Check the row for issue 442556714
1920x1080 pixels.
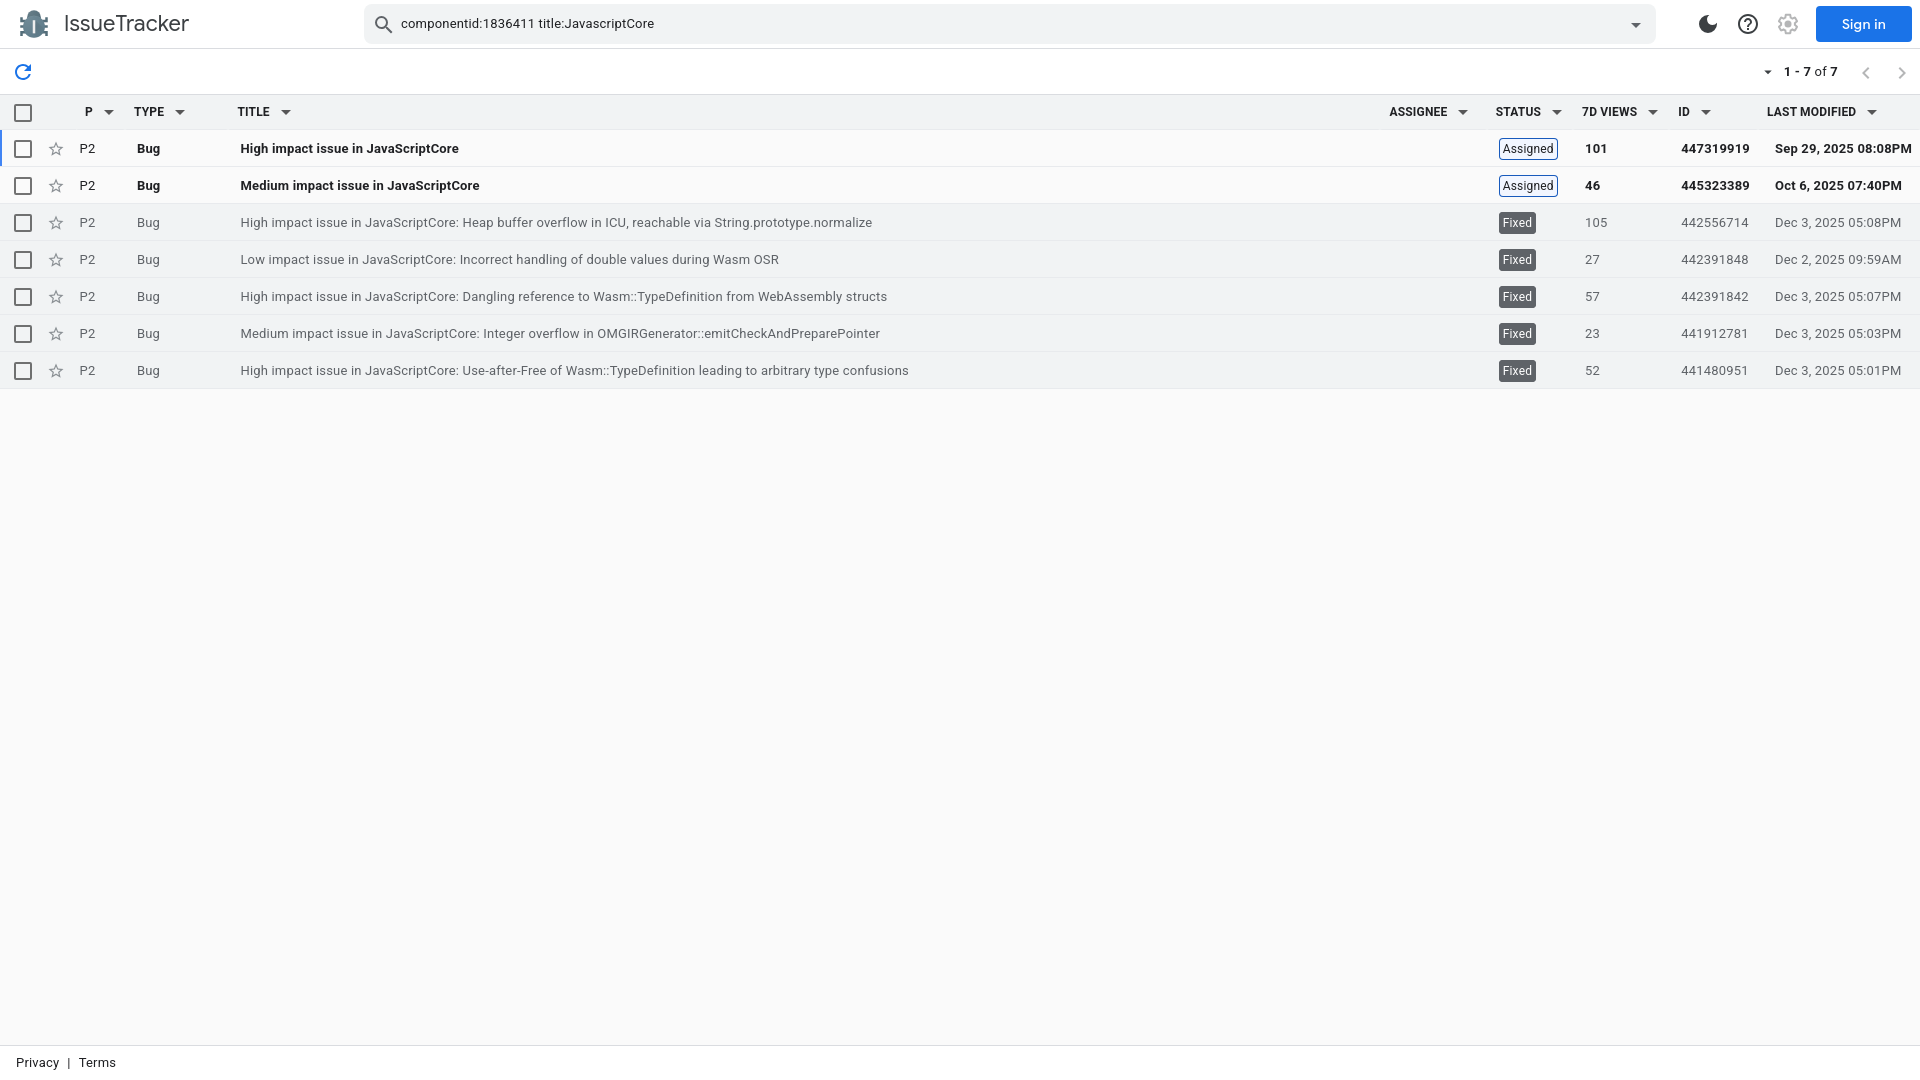(23, 223)
